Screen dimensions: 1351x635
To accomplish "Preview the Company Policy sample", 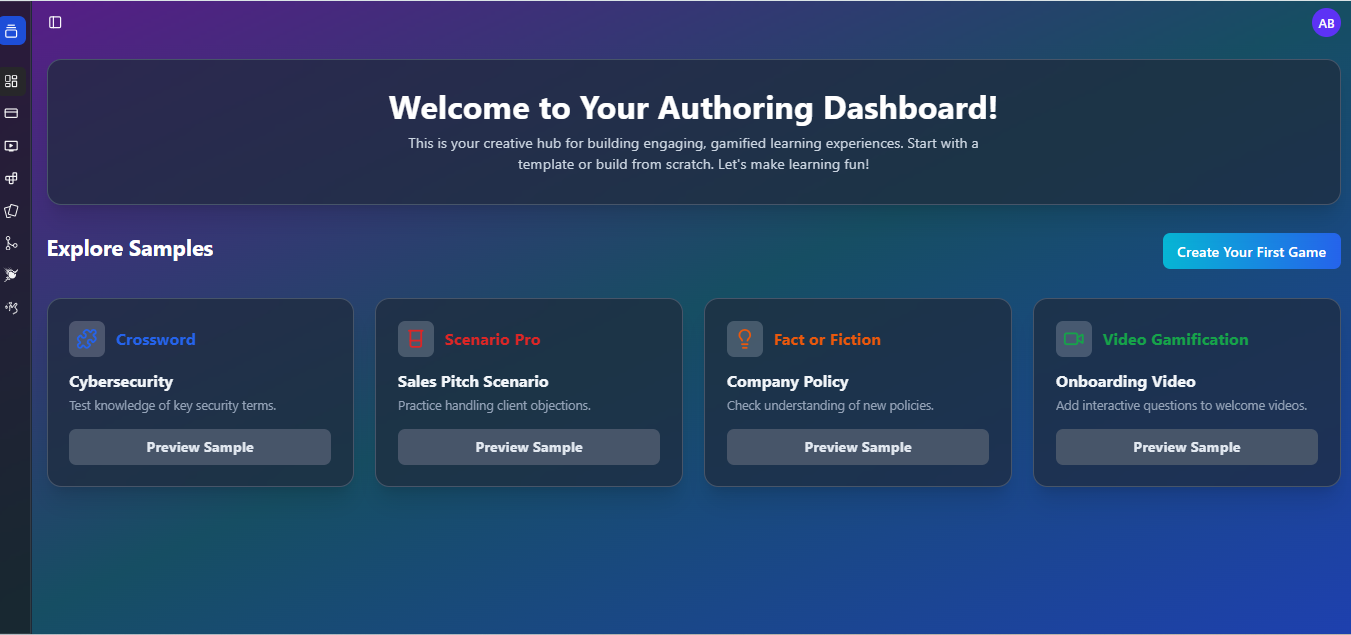I will coord(857,447).
